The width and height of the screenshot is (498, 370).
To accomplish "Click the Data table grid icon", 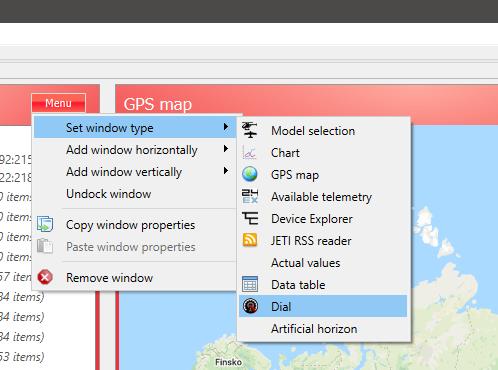I will (250, 284).
